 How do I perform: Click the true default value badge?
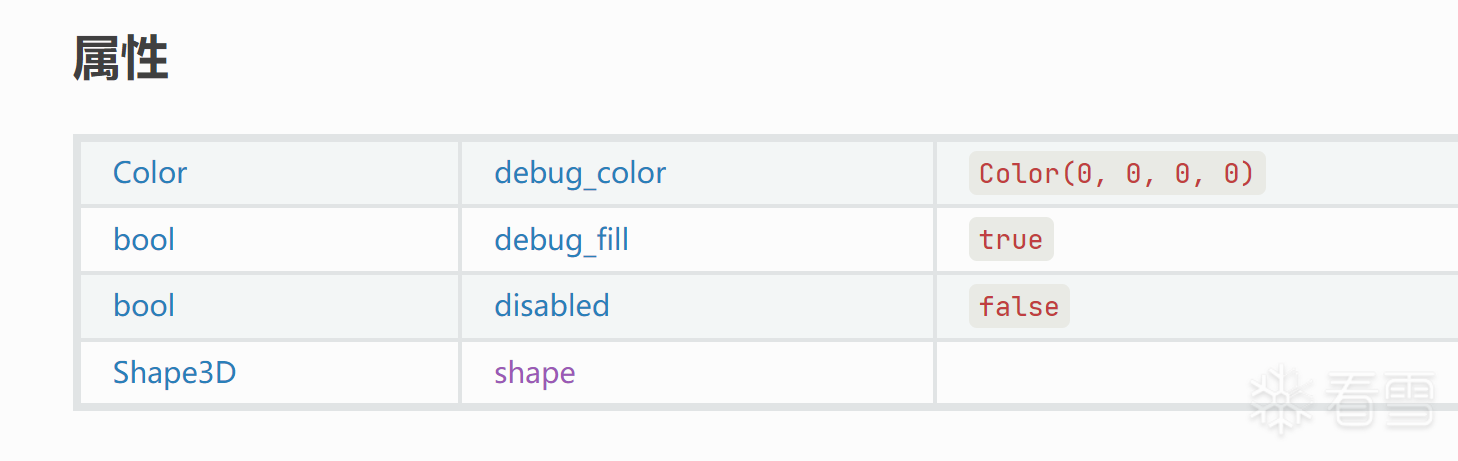[1011, 240]
